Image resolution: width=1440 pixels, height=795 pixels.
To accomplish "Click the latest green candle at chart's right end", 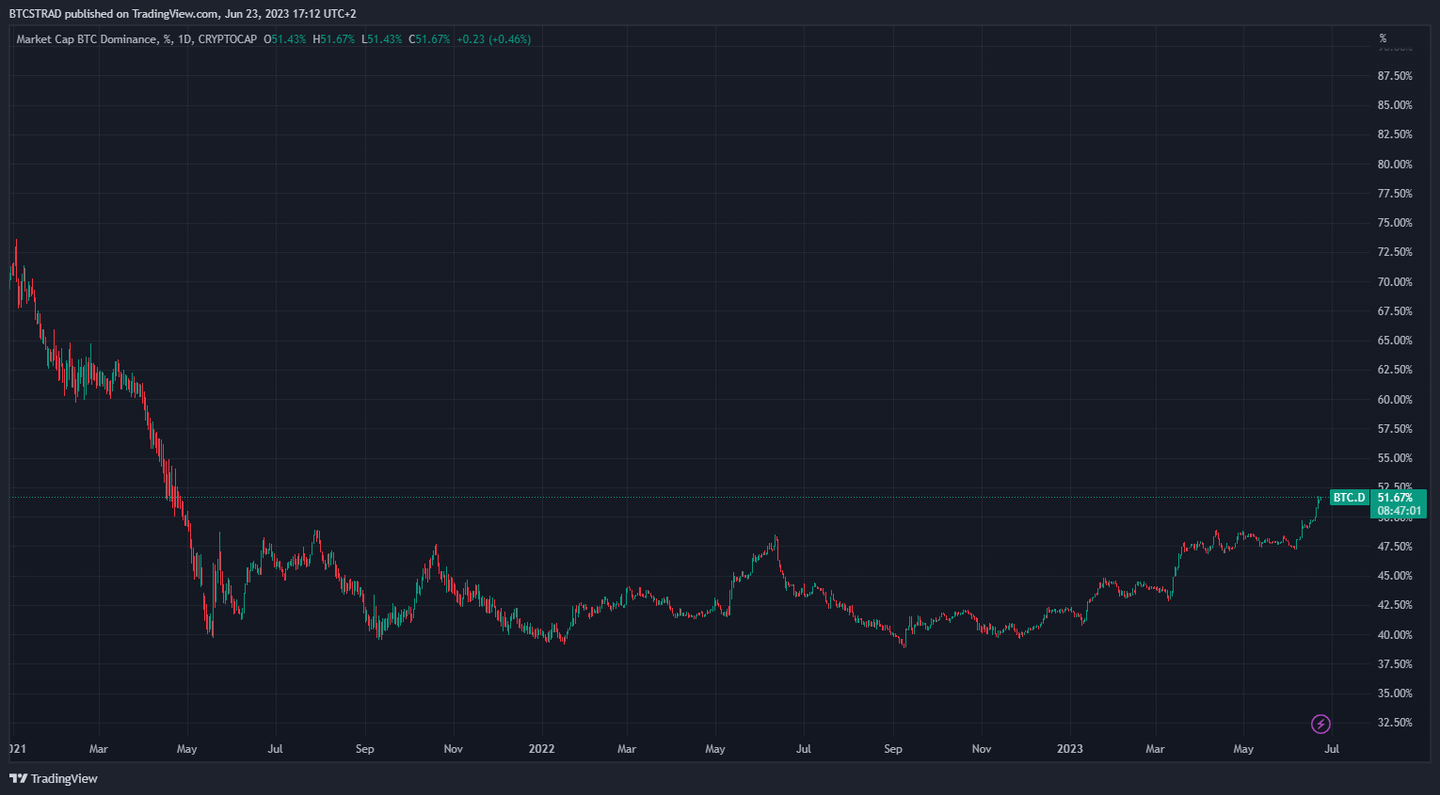I will (1320, 498).
